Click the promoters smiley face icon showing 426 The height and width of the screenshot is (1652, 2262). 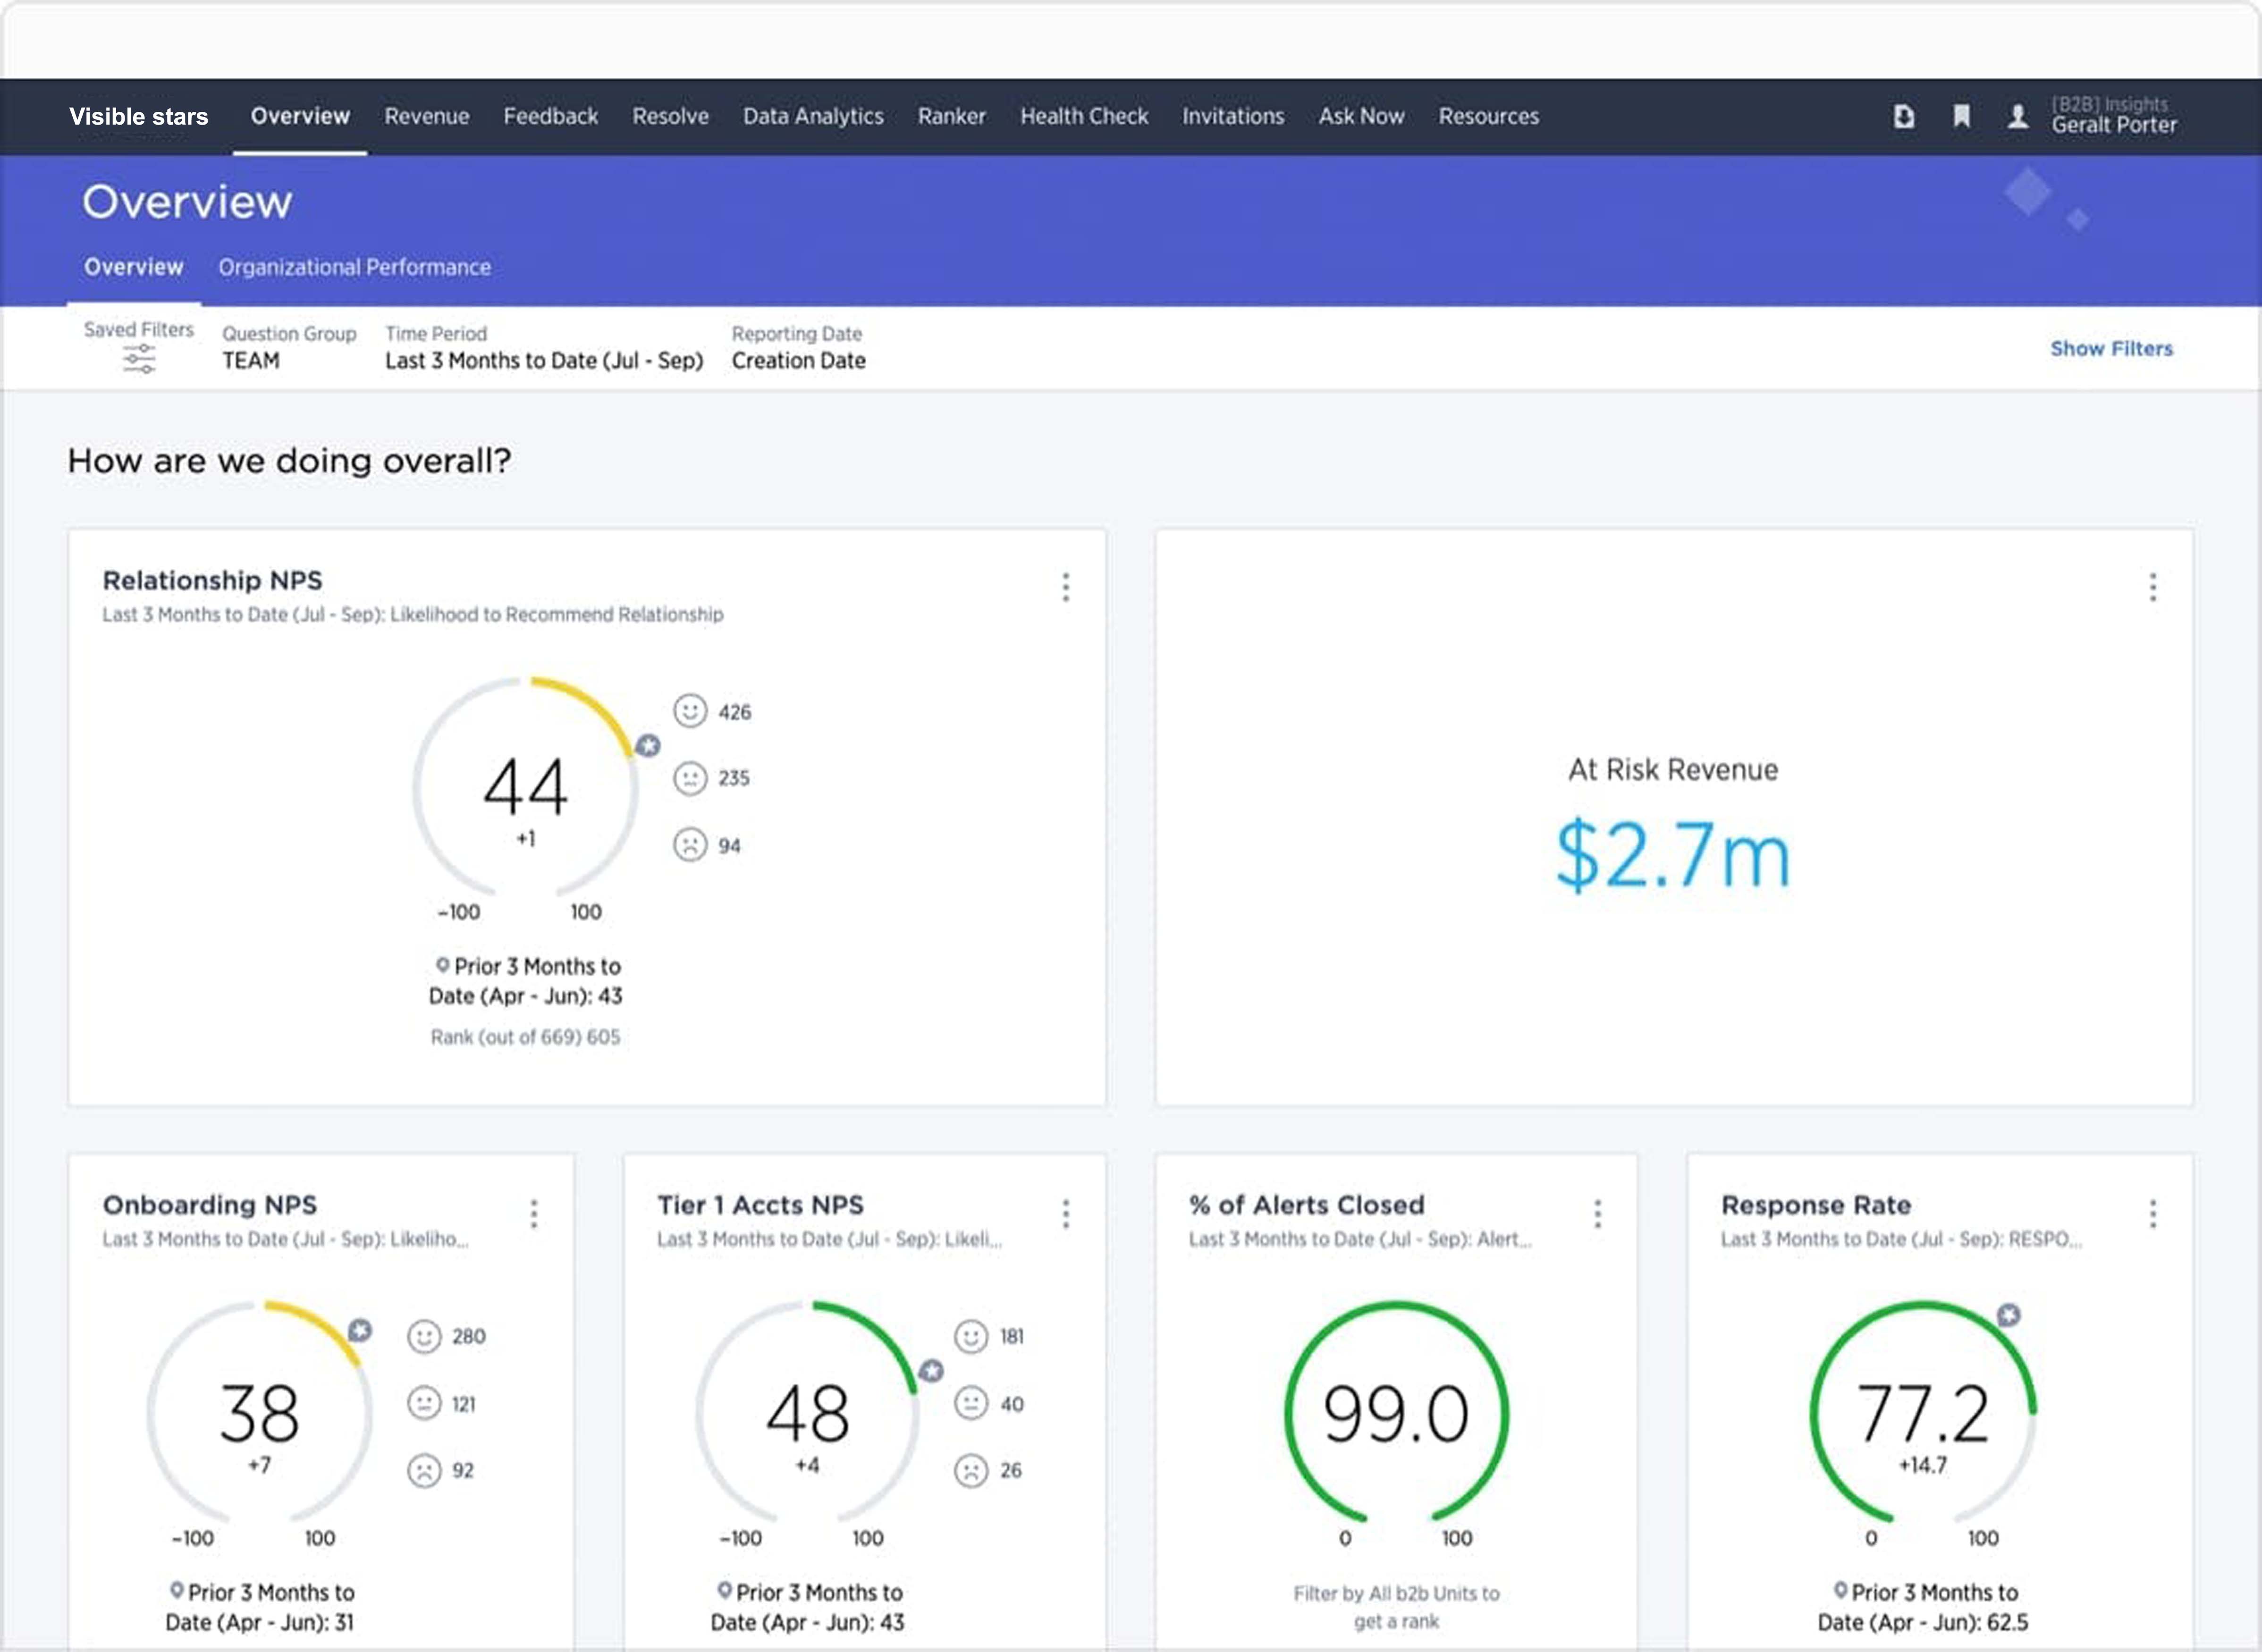[x=690, y=711]
